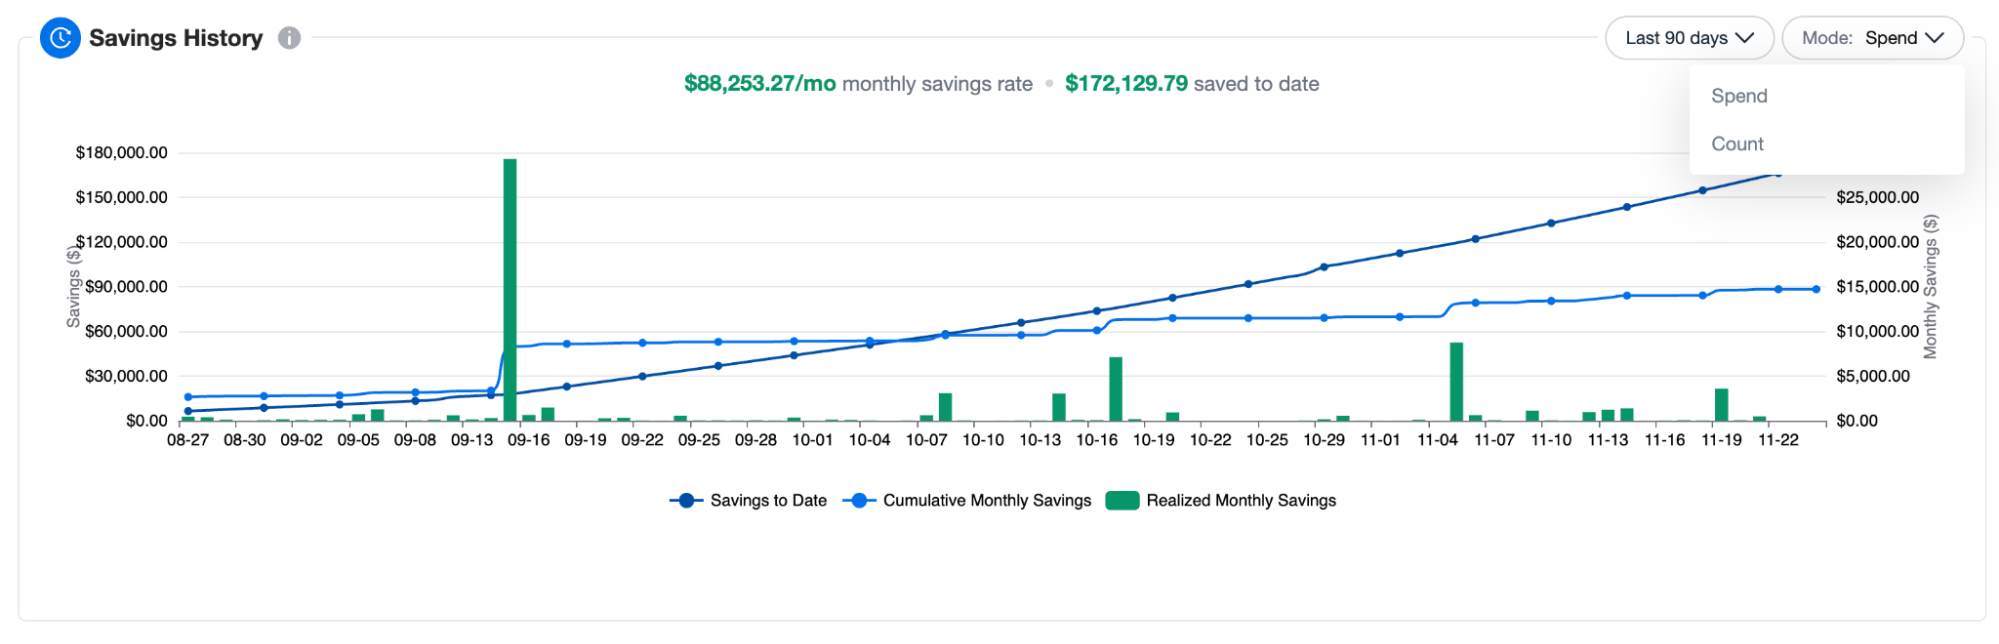Viewport: 1999px width, 644px height.
Task: Click the Savings History clock icon
Action: (x=60, y=38)
